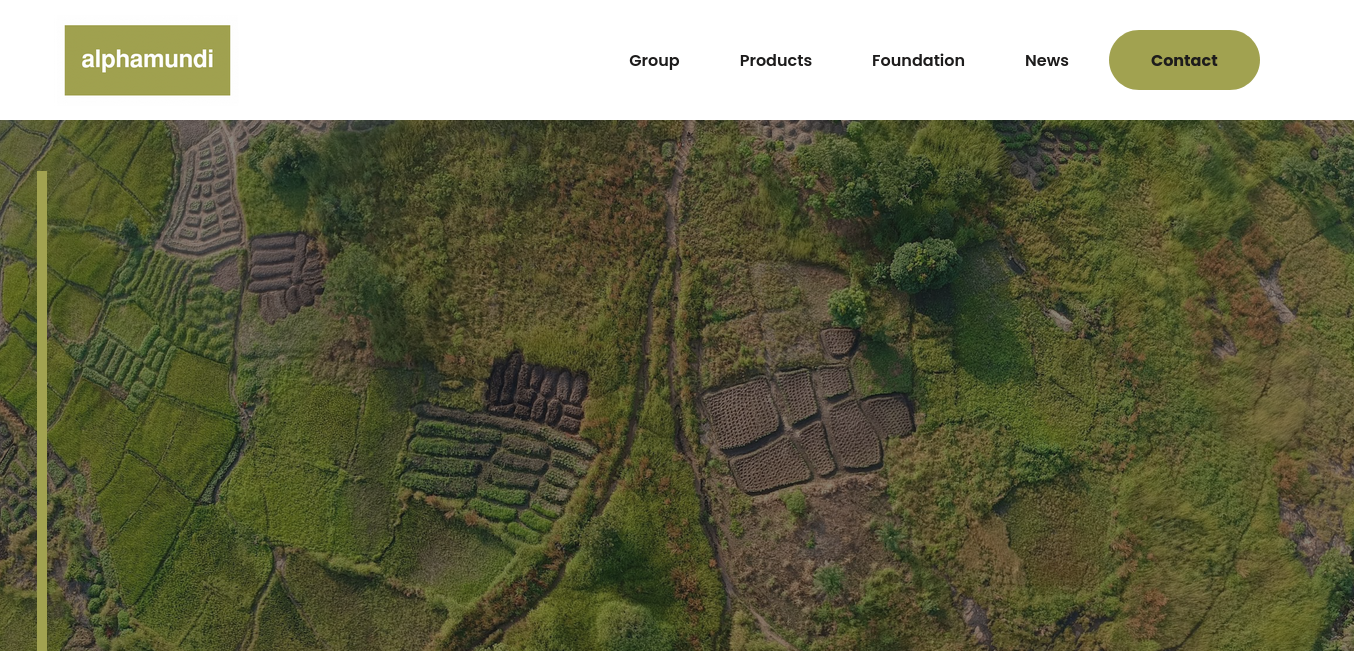Click the letter 'a' starting alphamundi logo

click(x=87, y=61)
